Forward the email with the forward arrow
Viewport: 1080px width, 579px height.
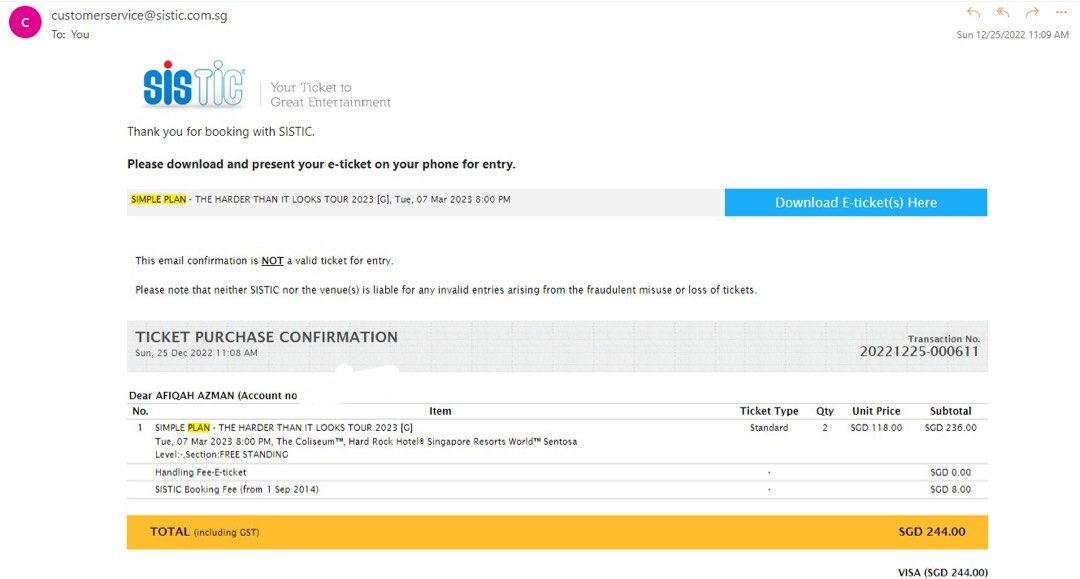(x=1032, y=12)
